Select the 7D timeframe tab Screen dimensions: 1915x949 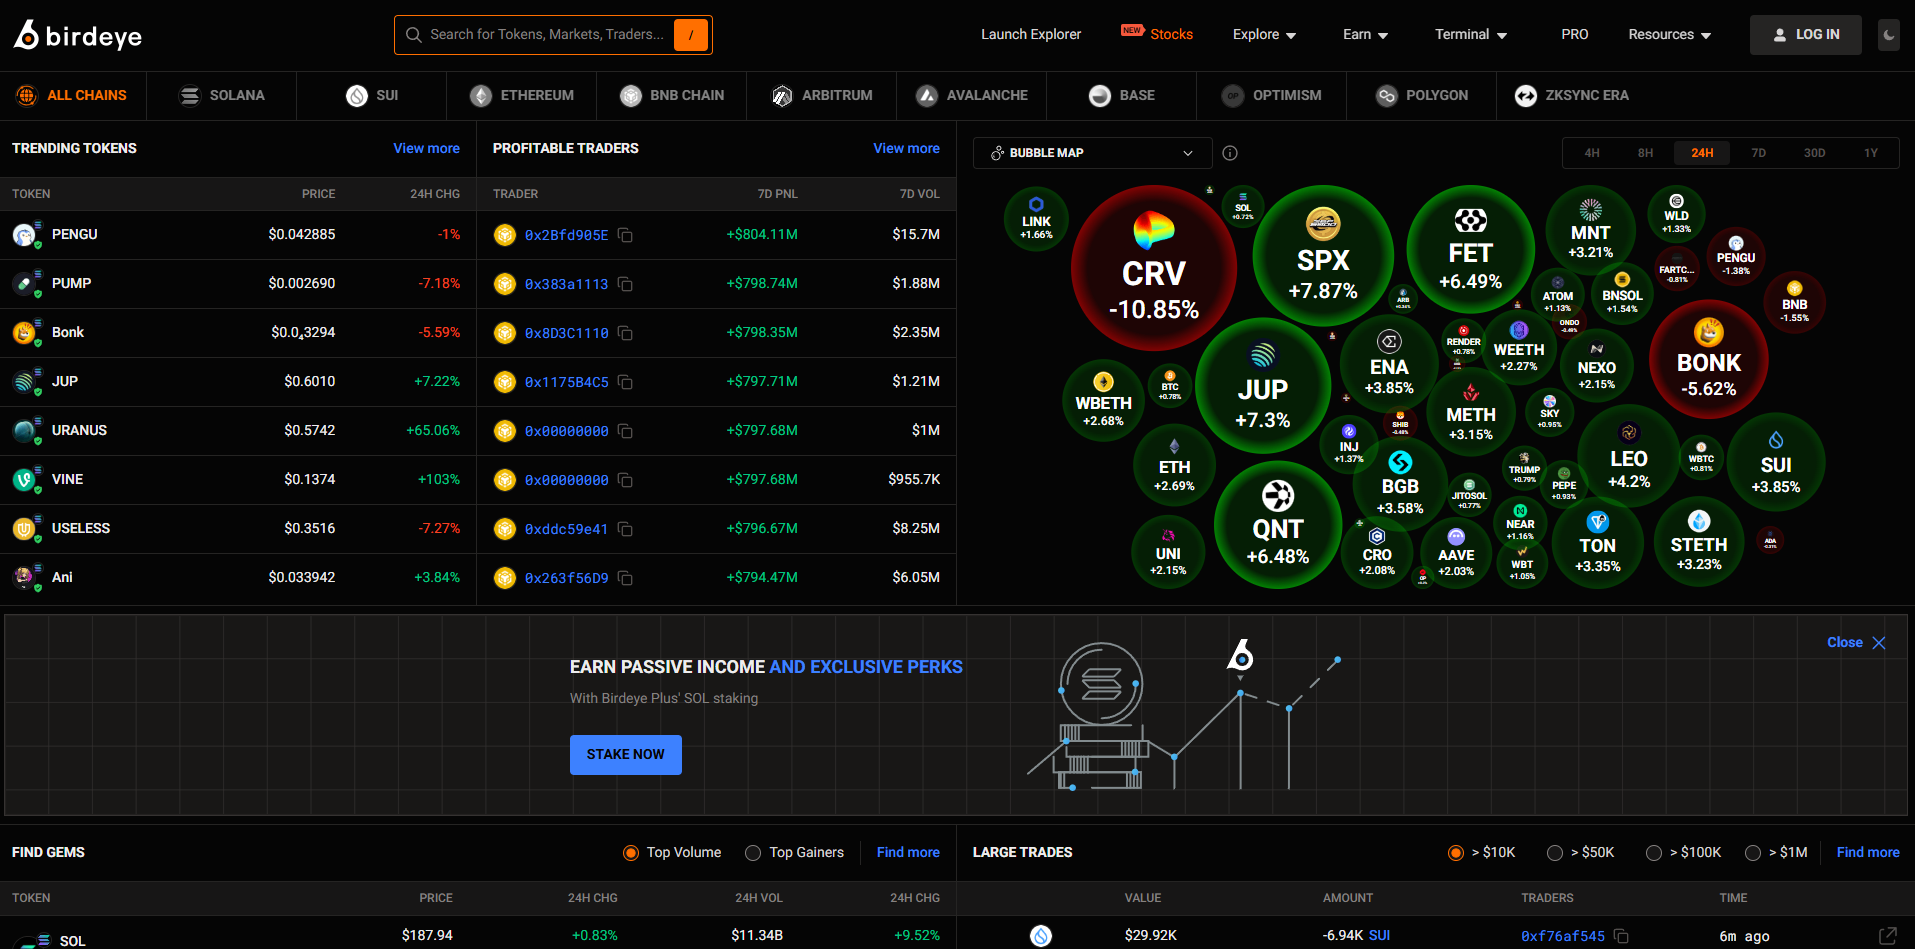click(1758, 153)
